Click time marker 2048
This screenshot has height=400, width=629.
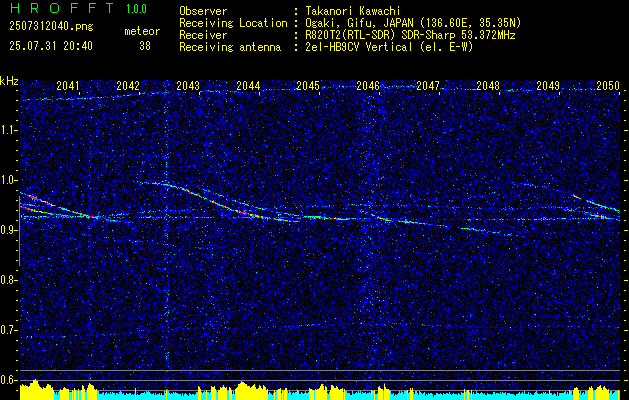pos(488,86)
